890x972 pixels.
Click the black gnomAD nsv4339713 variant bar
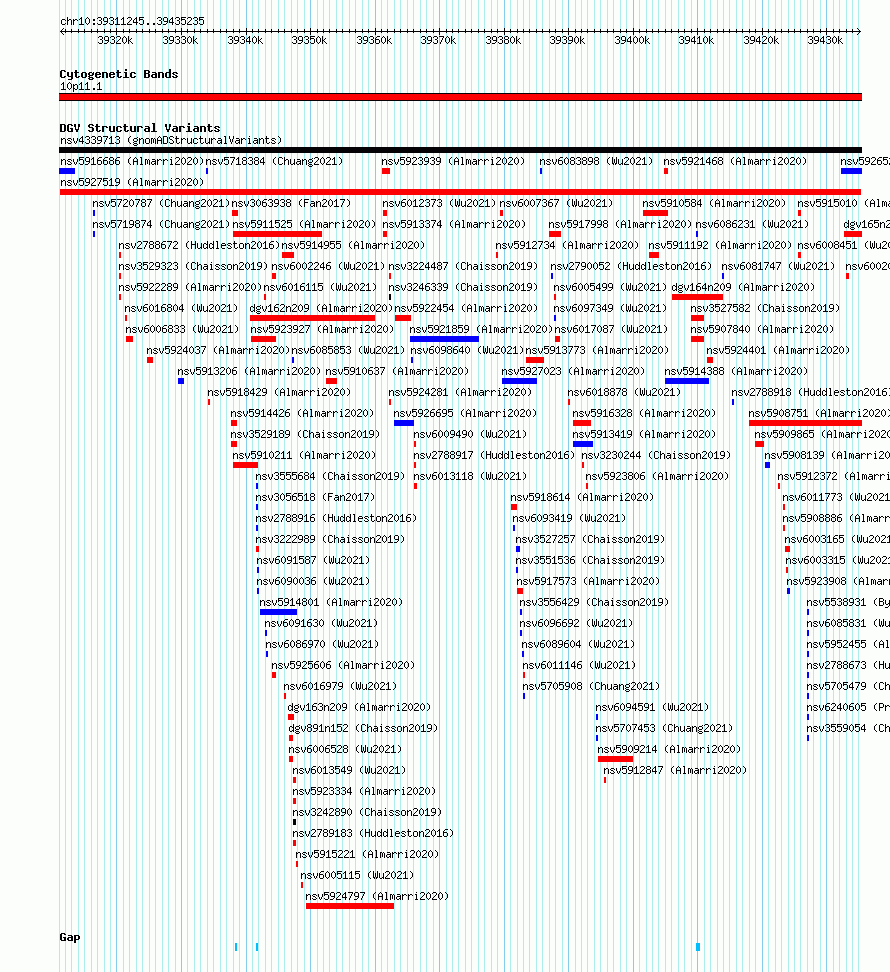point(460,150)
